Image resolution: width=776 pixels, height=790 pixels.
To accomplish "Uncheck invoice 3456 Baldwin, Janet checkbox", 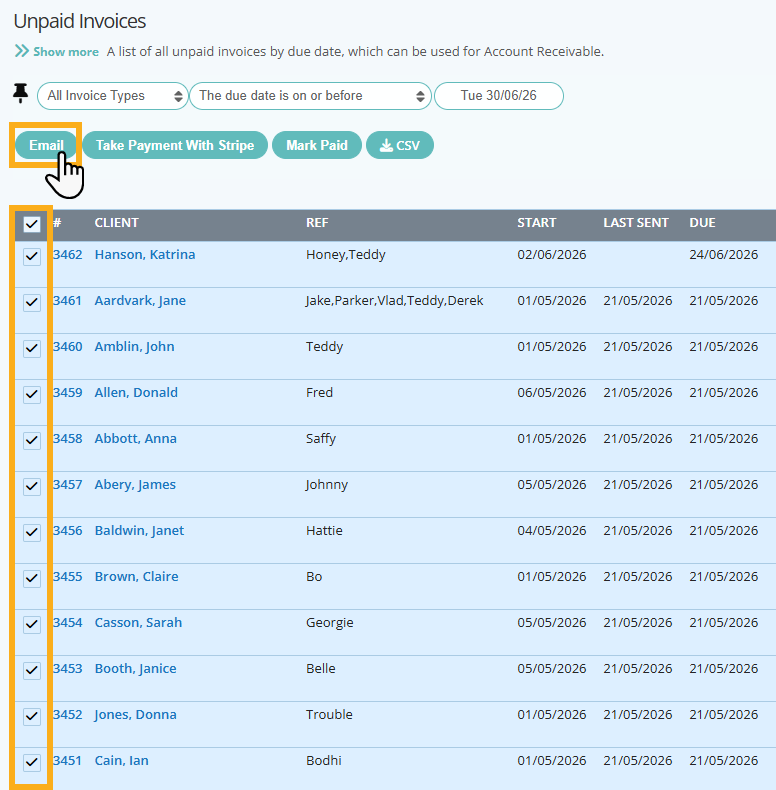I will (32, 532).
